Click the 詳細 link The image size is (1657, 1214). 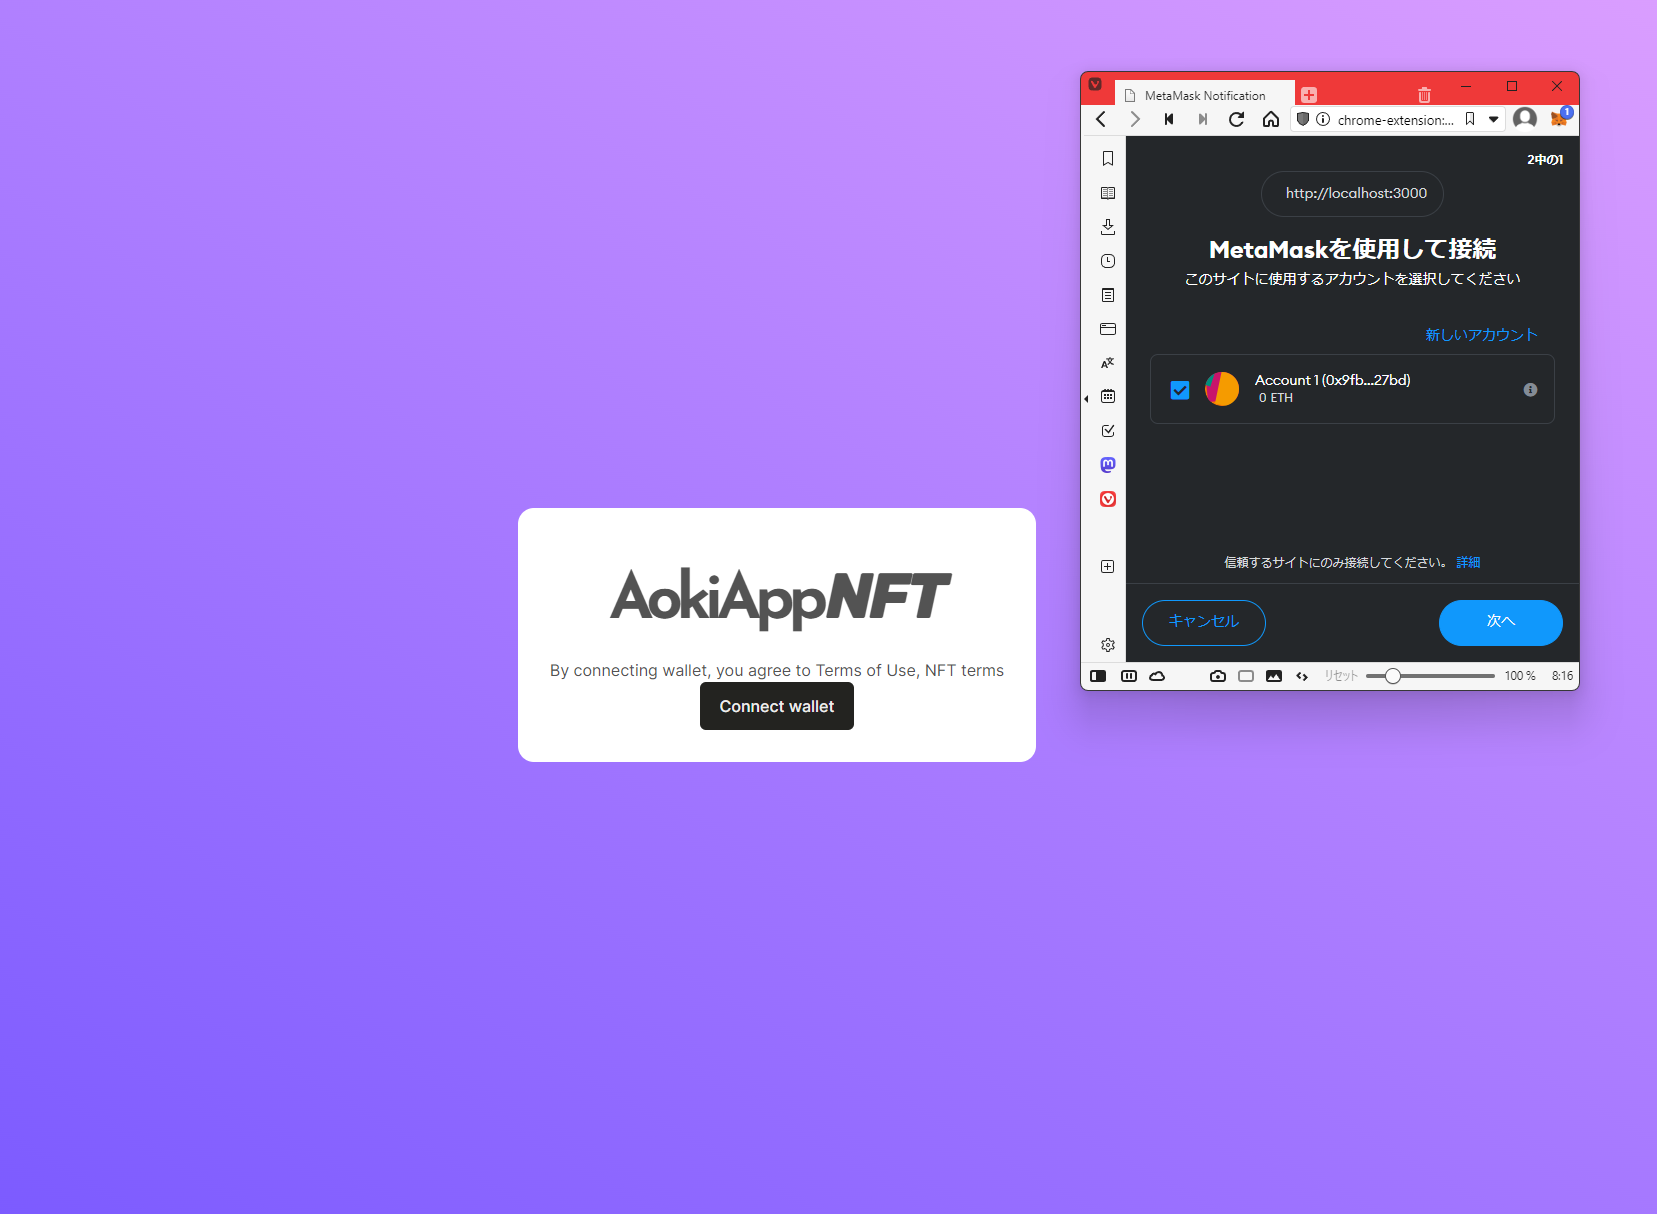pyautogui.click(x=1468, y=562)
